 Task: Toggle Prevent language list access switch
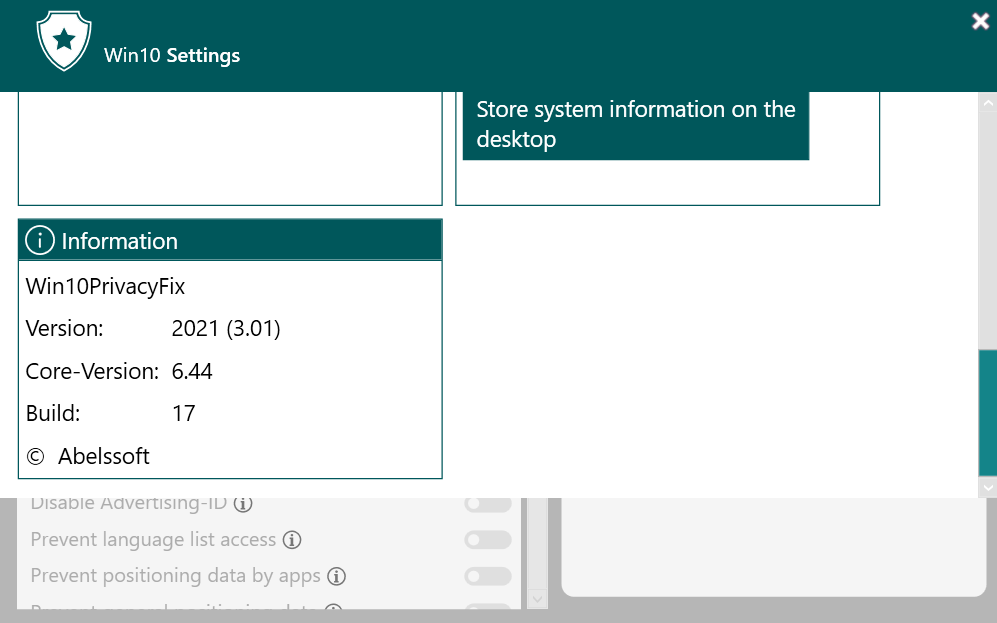488,540
